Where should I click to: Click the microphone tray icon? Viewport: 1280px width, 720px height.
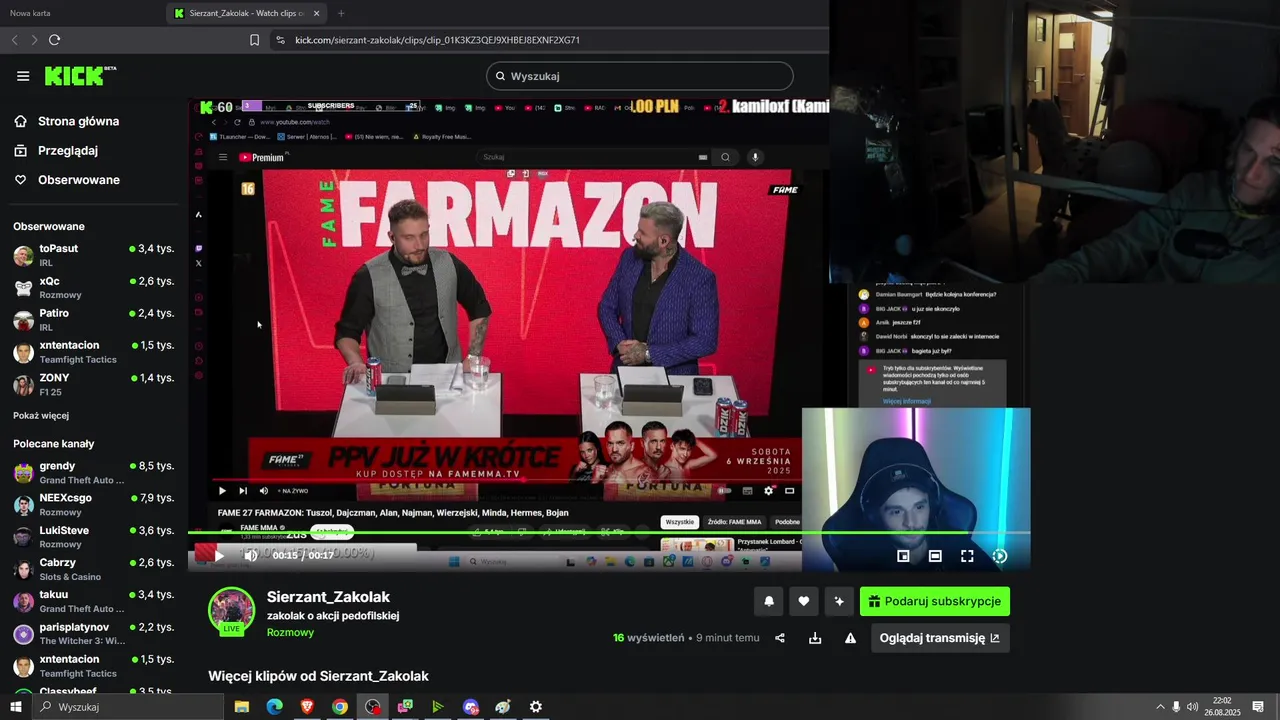tap(1176, 707)
